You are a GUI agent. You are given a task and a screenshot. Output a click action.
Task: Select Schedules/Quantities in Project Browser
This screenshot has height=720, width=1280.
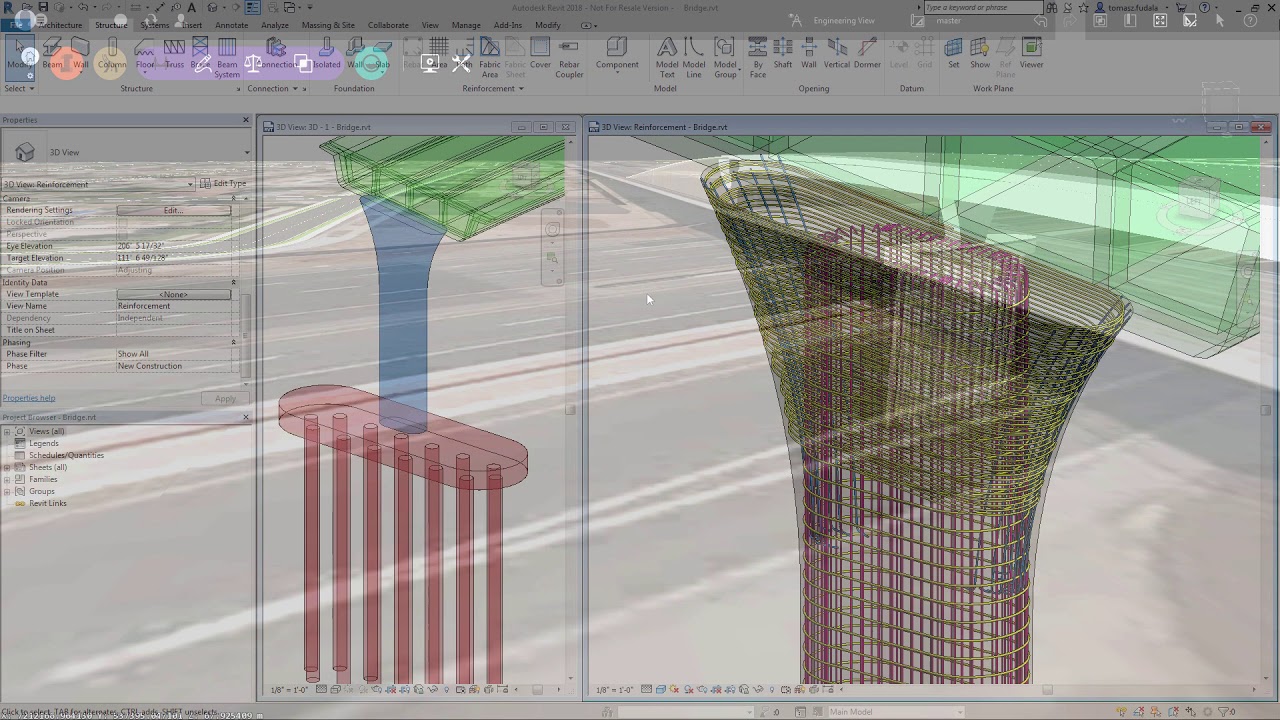pos(66,455)
